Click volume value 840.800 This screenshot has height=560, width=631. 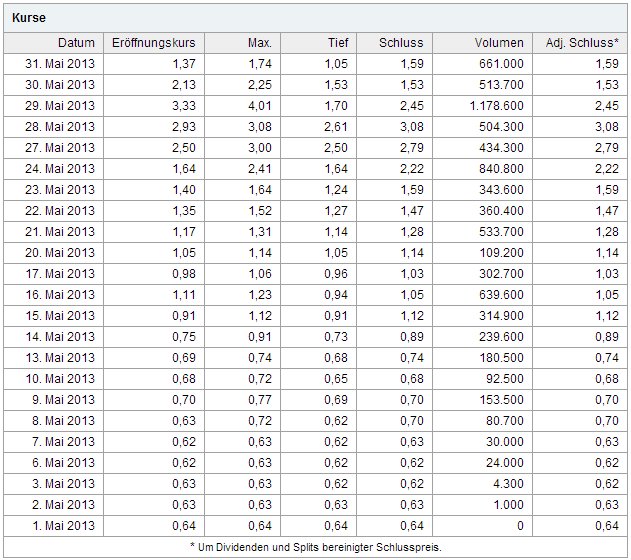(501, 168)
